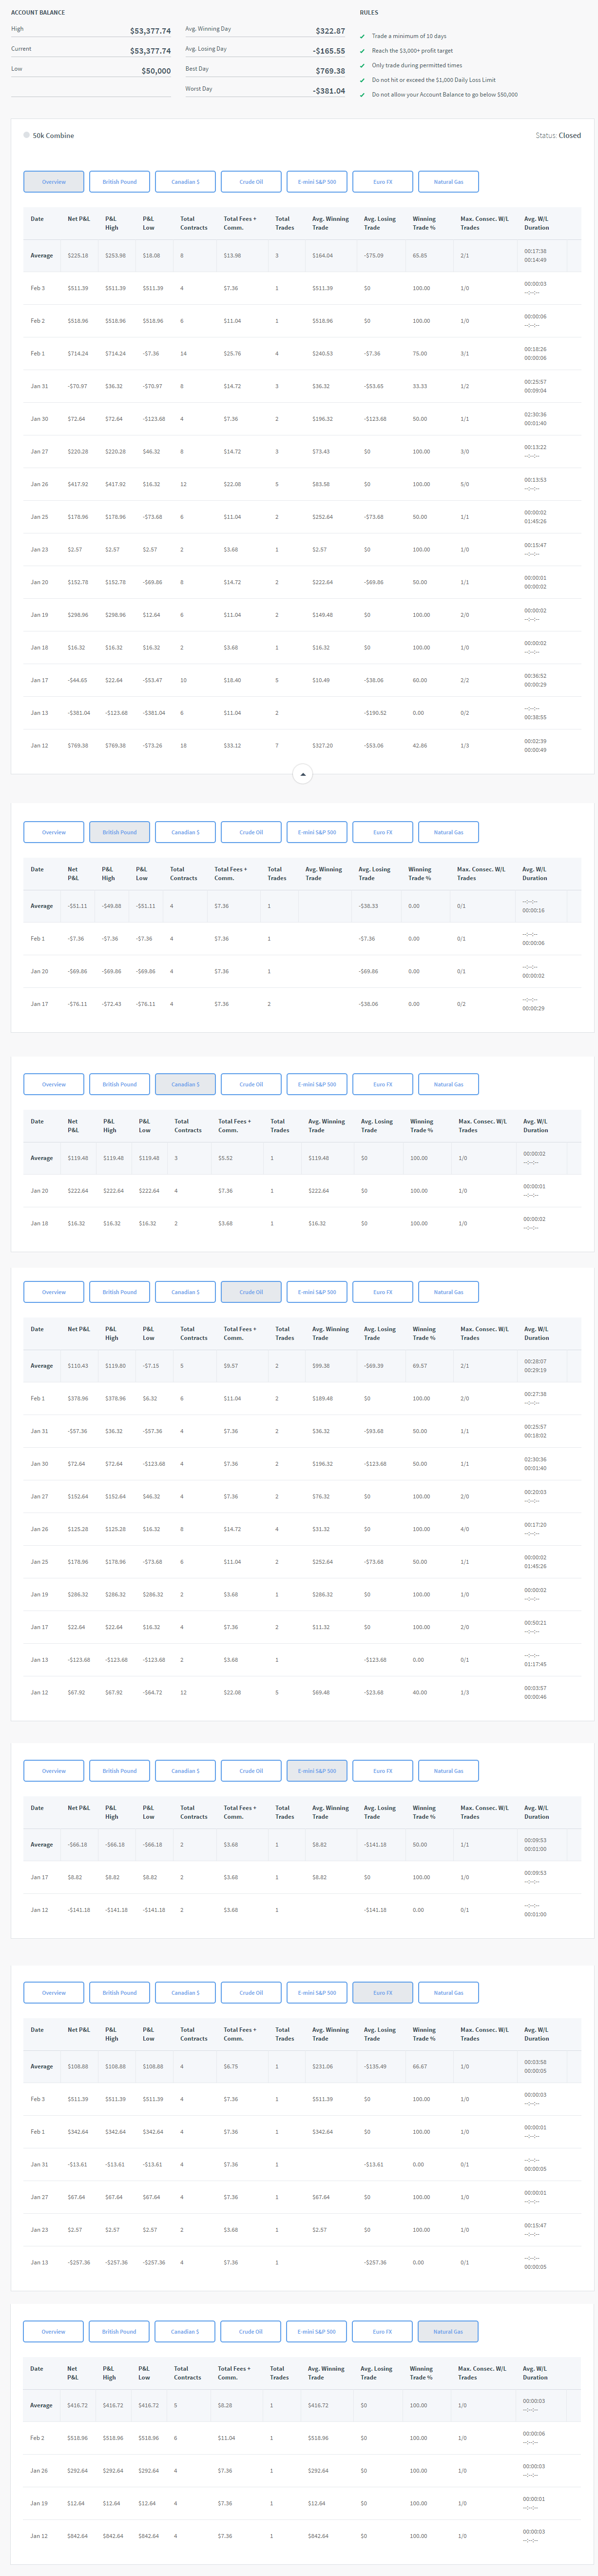The image size is (598, 2576).
Task: Click the Account Balance heading
Action: 38,12
